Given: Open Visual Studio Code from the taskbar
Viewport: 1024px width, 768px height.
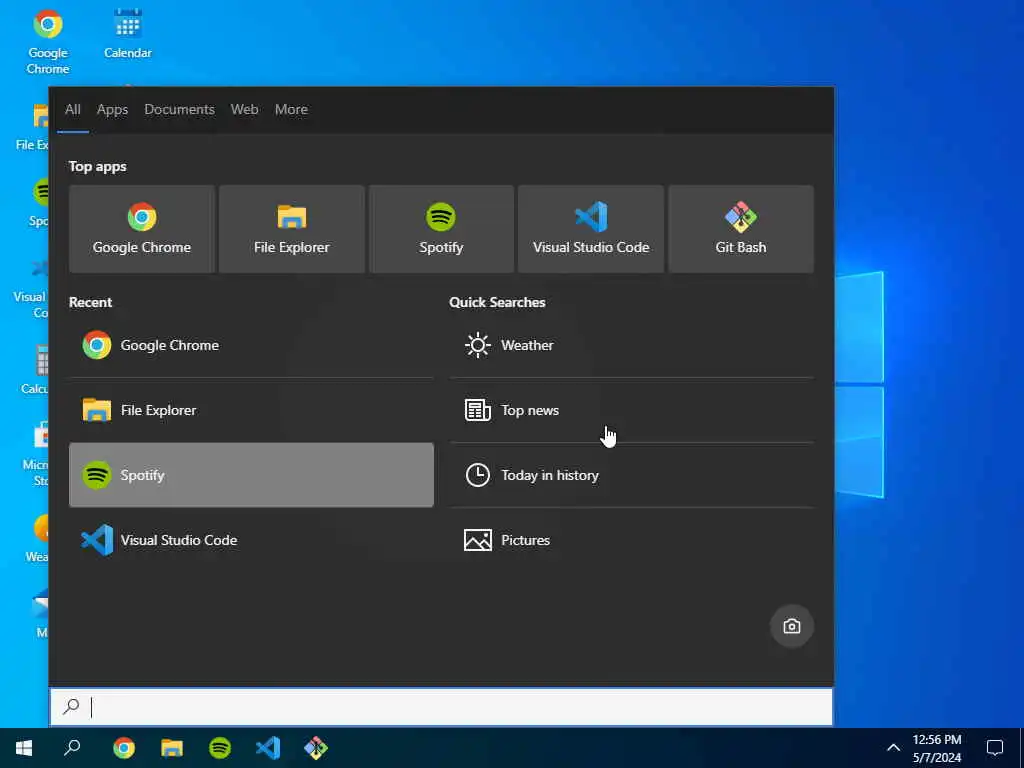Looking at the screenshot, I should (268, 748).
